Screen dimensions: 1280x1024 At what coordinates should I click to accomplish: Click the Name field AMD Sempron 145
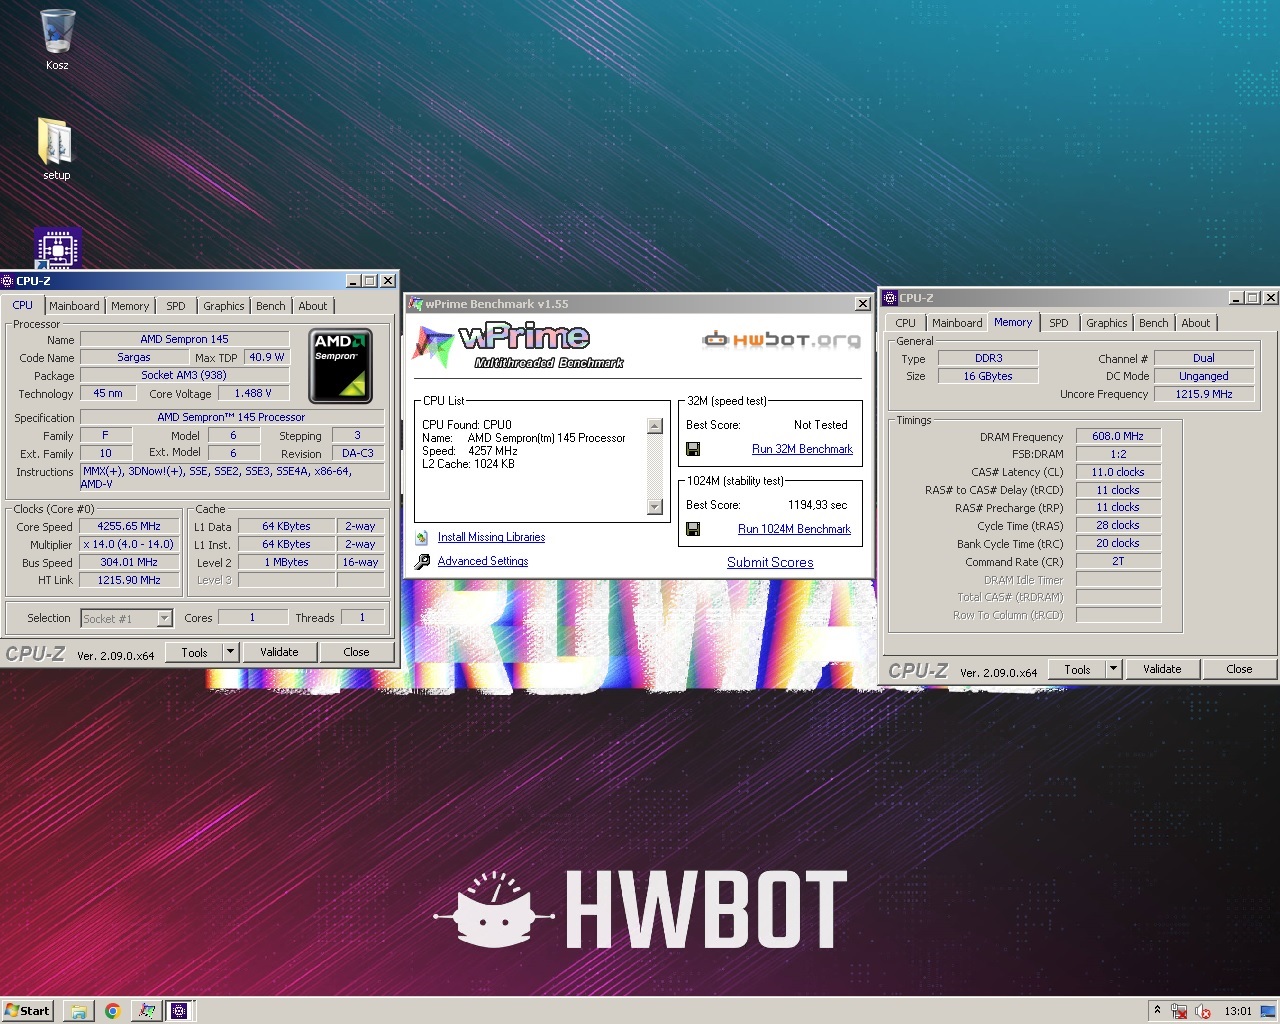[184, 339]
